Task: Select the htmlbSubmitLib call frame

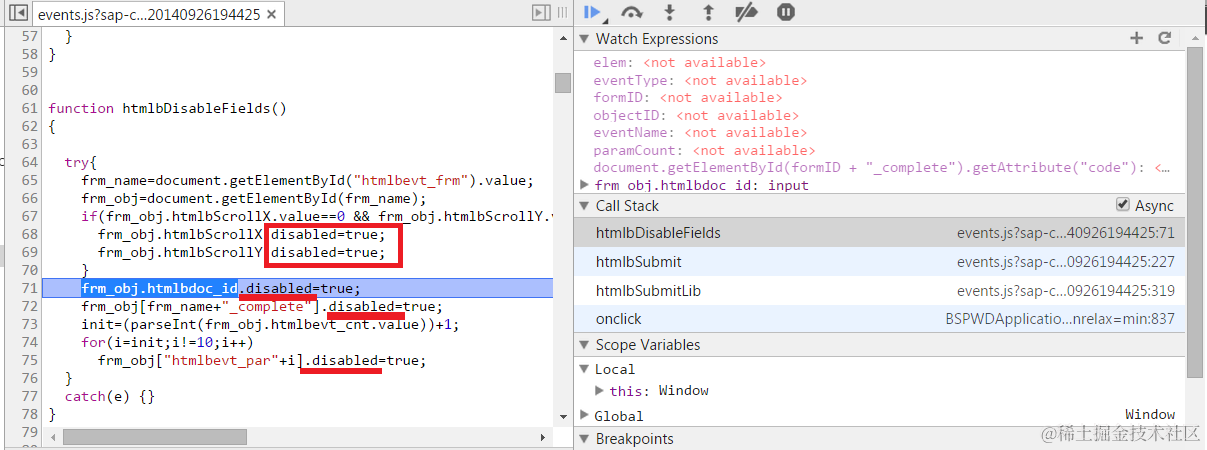Action: coord(880,291)
